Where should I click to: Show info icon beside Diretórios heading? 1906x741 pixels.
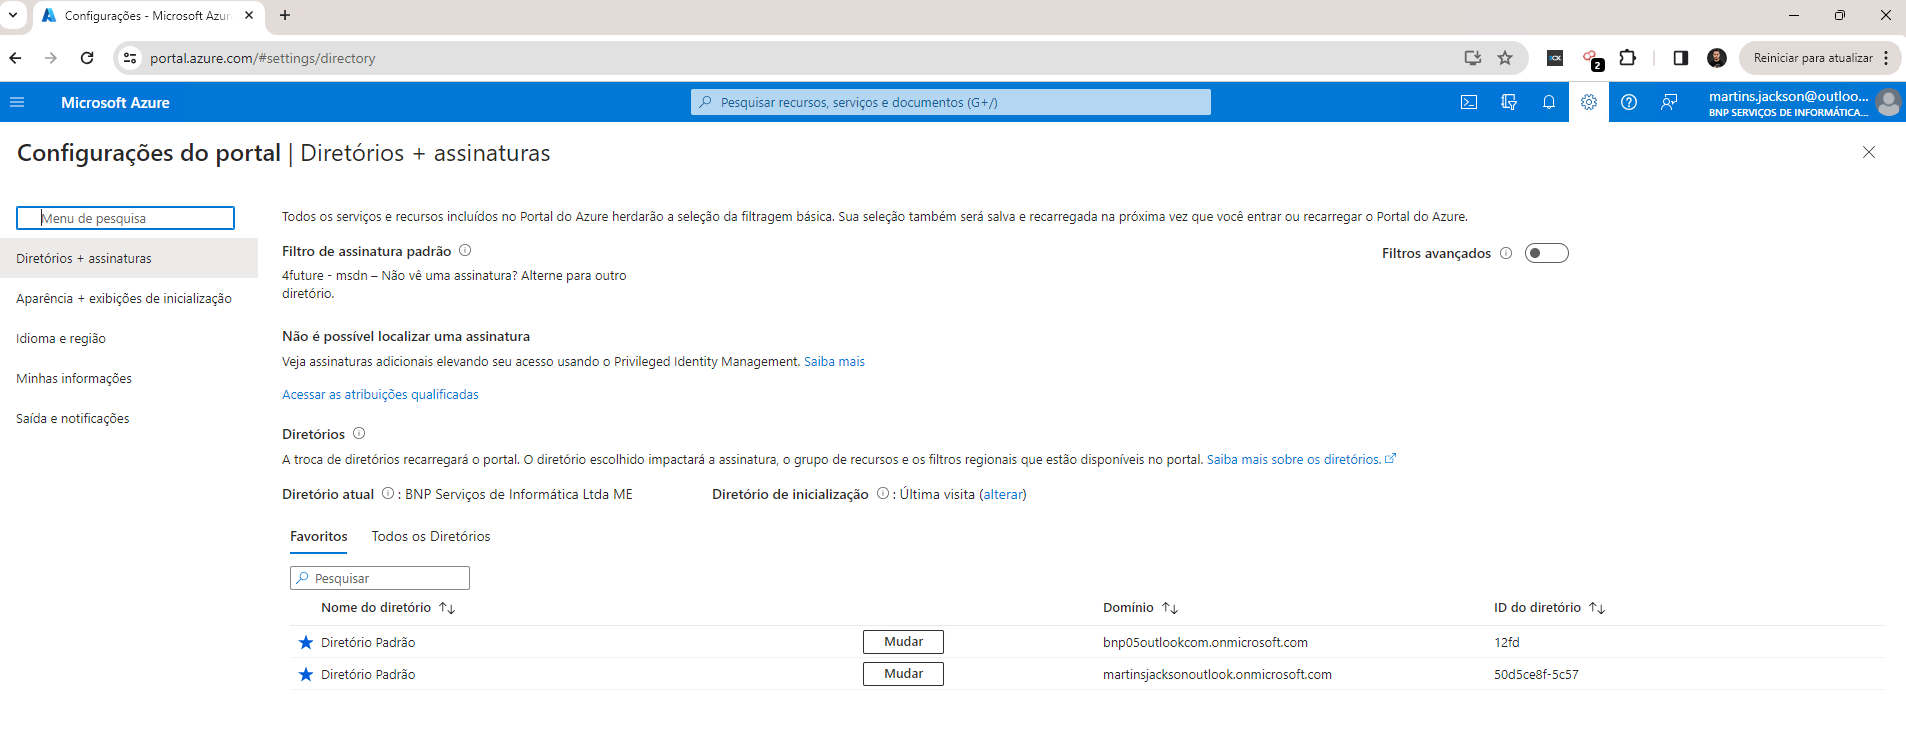pos(359,433)
